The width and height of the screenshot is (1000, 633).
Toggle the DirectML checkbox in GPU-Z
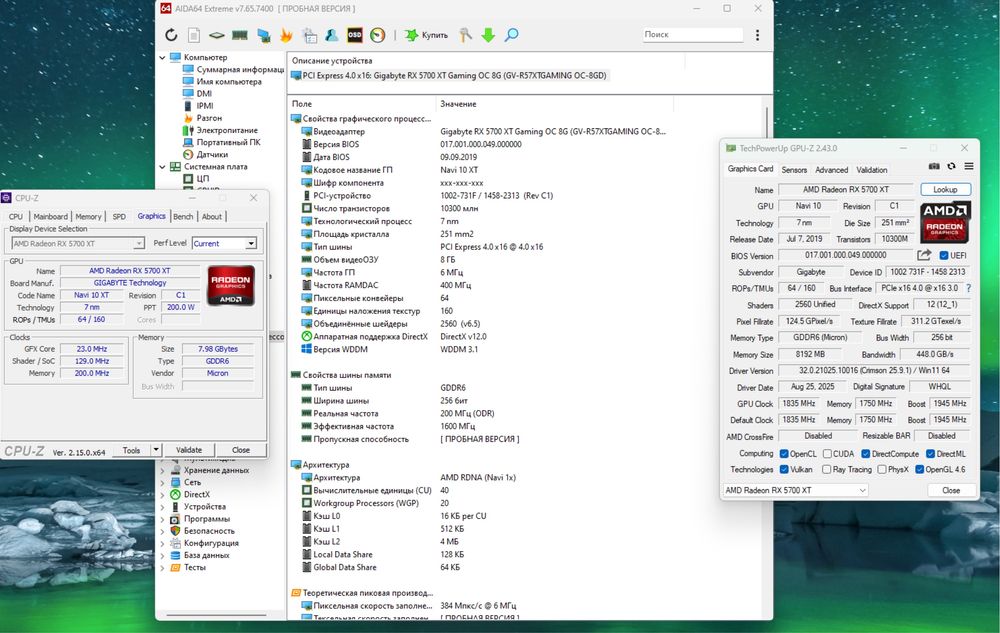tap(930, 454)
